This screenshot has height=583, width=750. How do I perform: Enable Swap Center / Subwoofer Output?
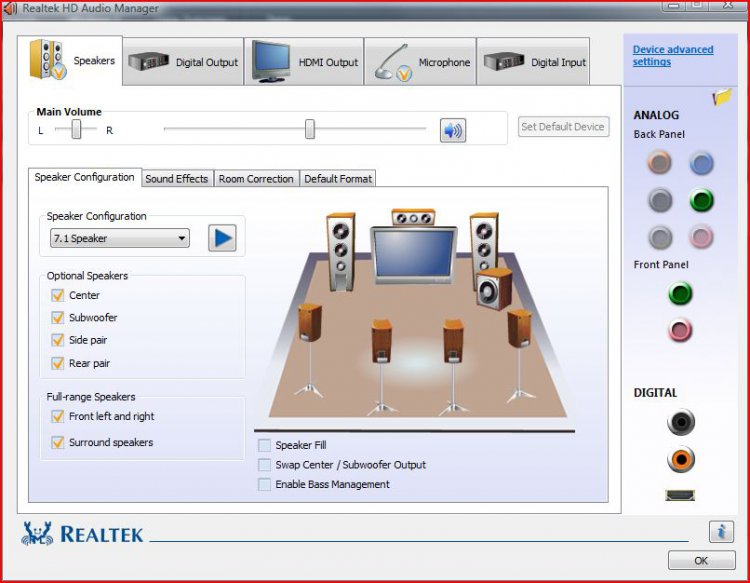[264, 465]
